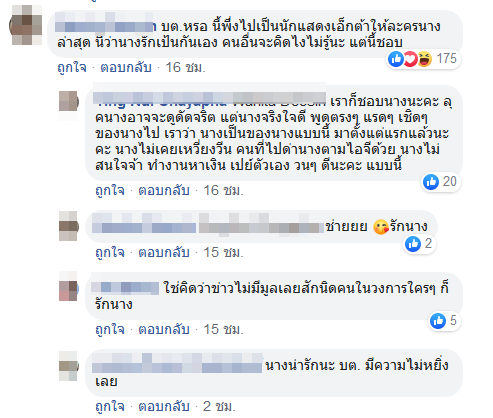Click the heart reaction icon beside 175
The image size is (493, 418).
(411, 59)
